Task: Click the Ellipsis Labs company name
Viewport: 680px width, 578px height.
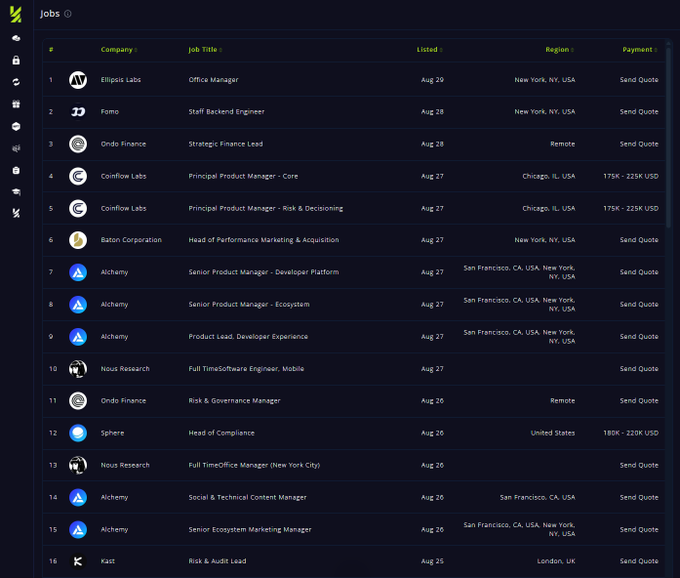Action: 121,80
